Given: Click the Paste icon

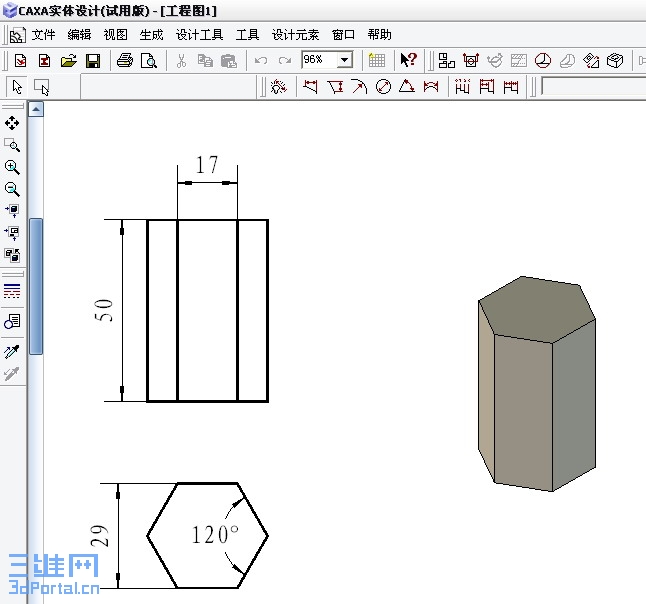Looking at the screenshot, I should tap(229, 61).
